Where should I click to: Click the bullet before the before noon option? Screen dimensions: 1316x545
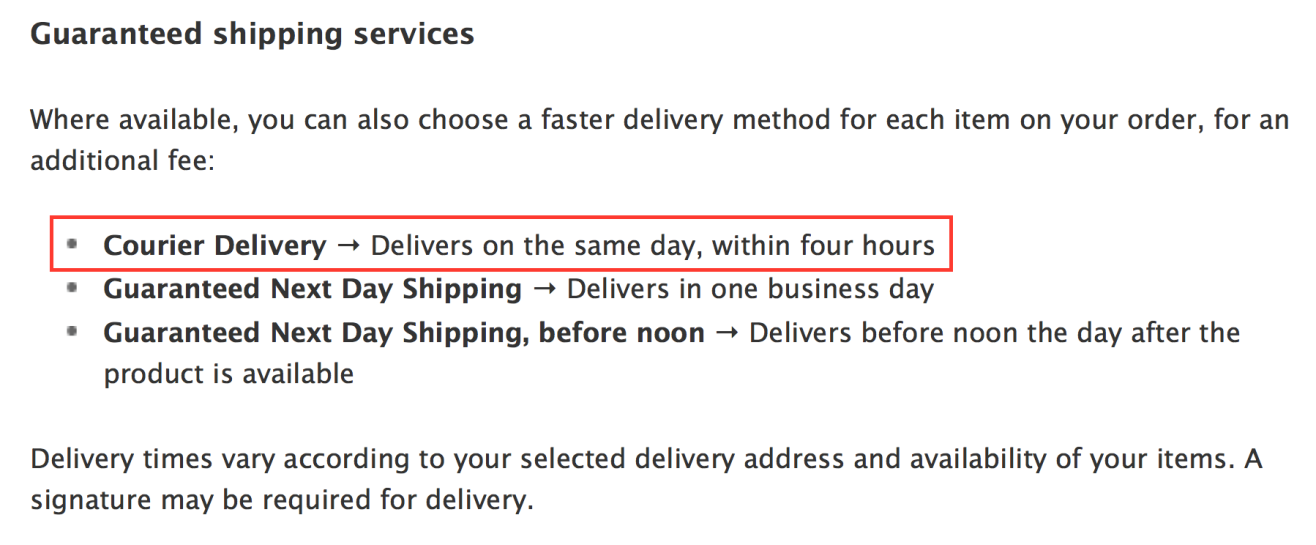(71, 331)
